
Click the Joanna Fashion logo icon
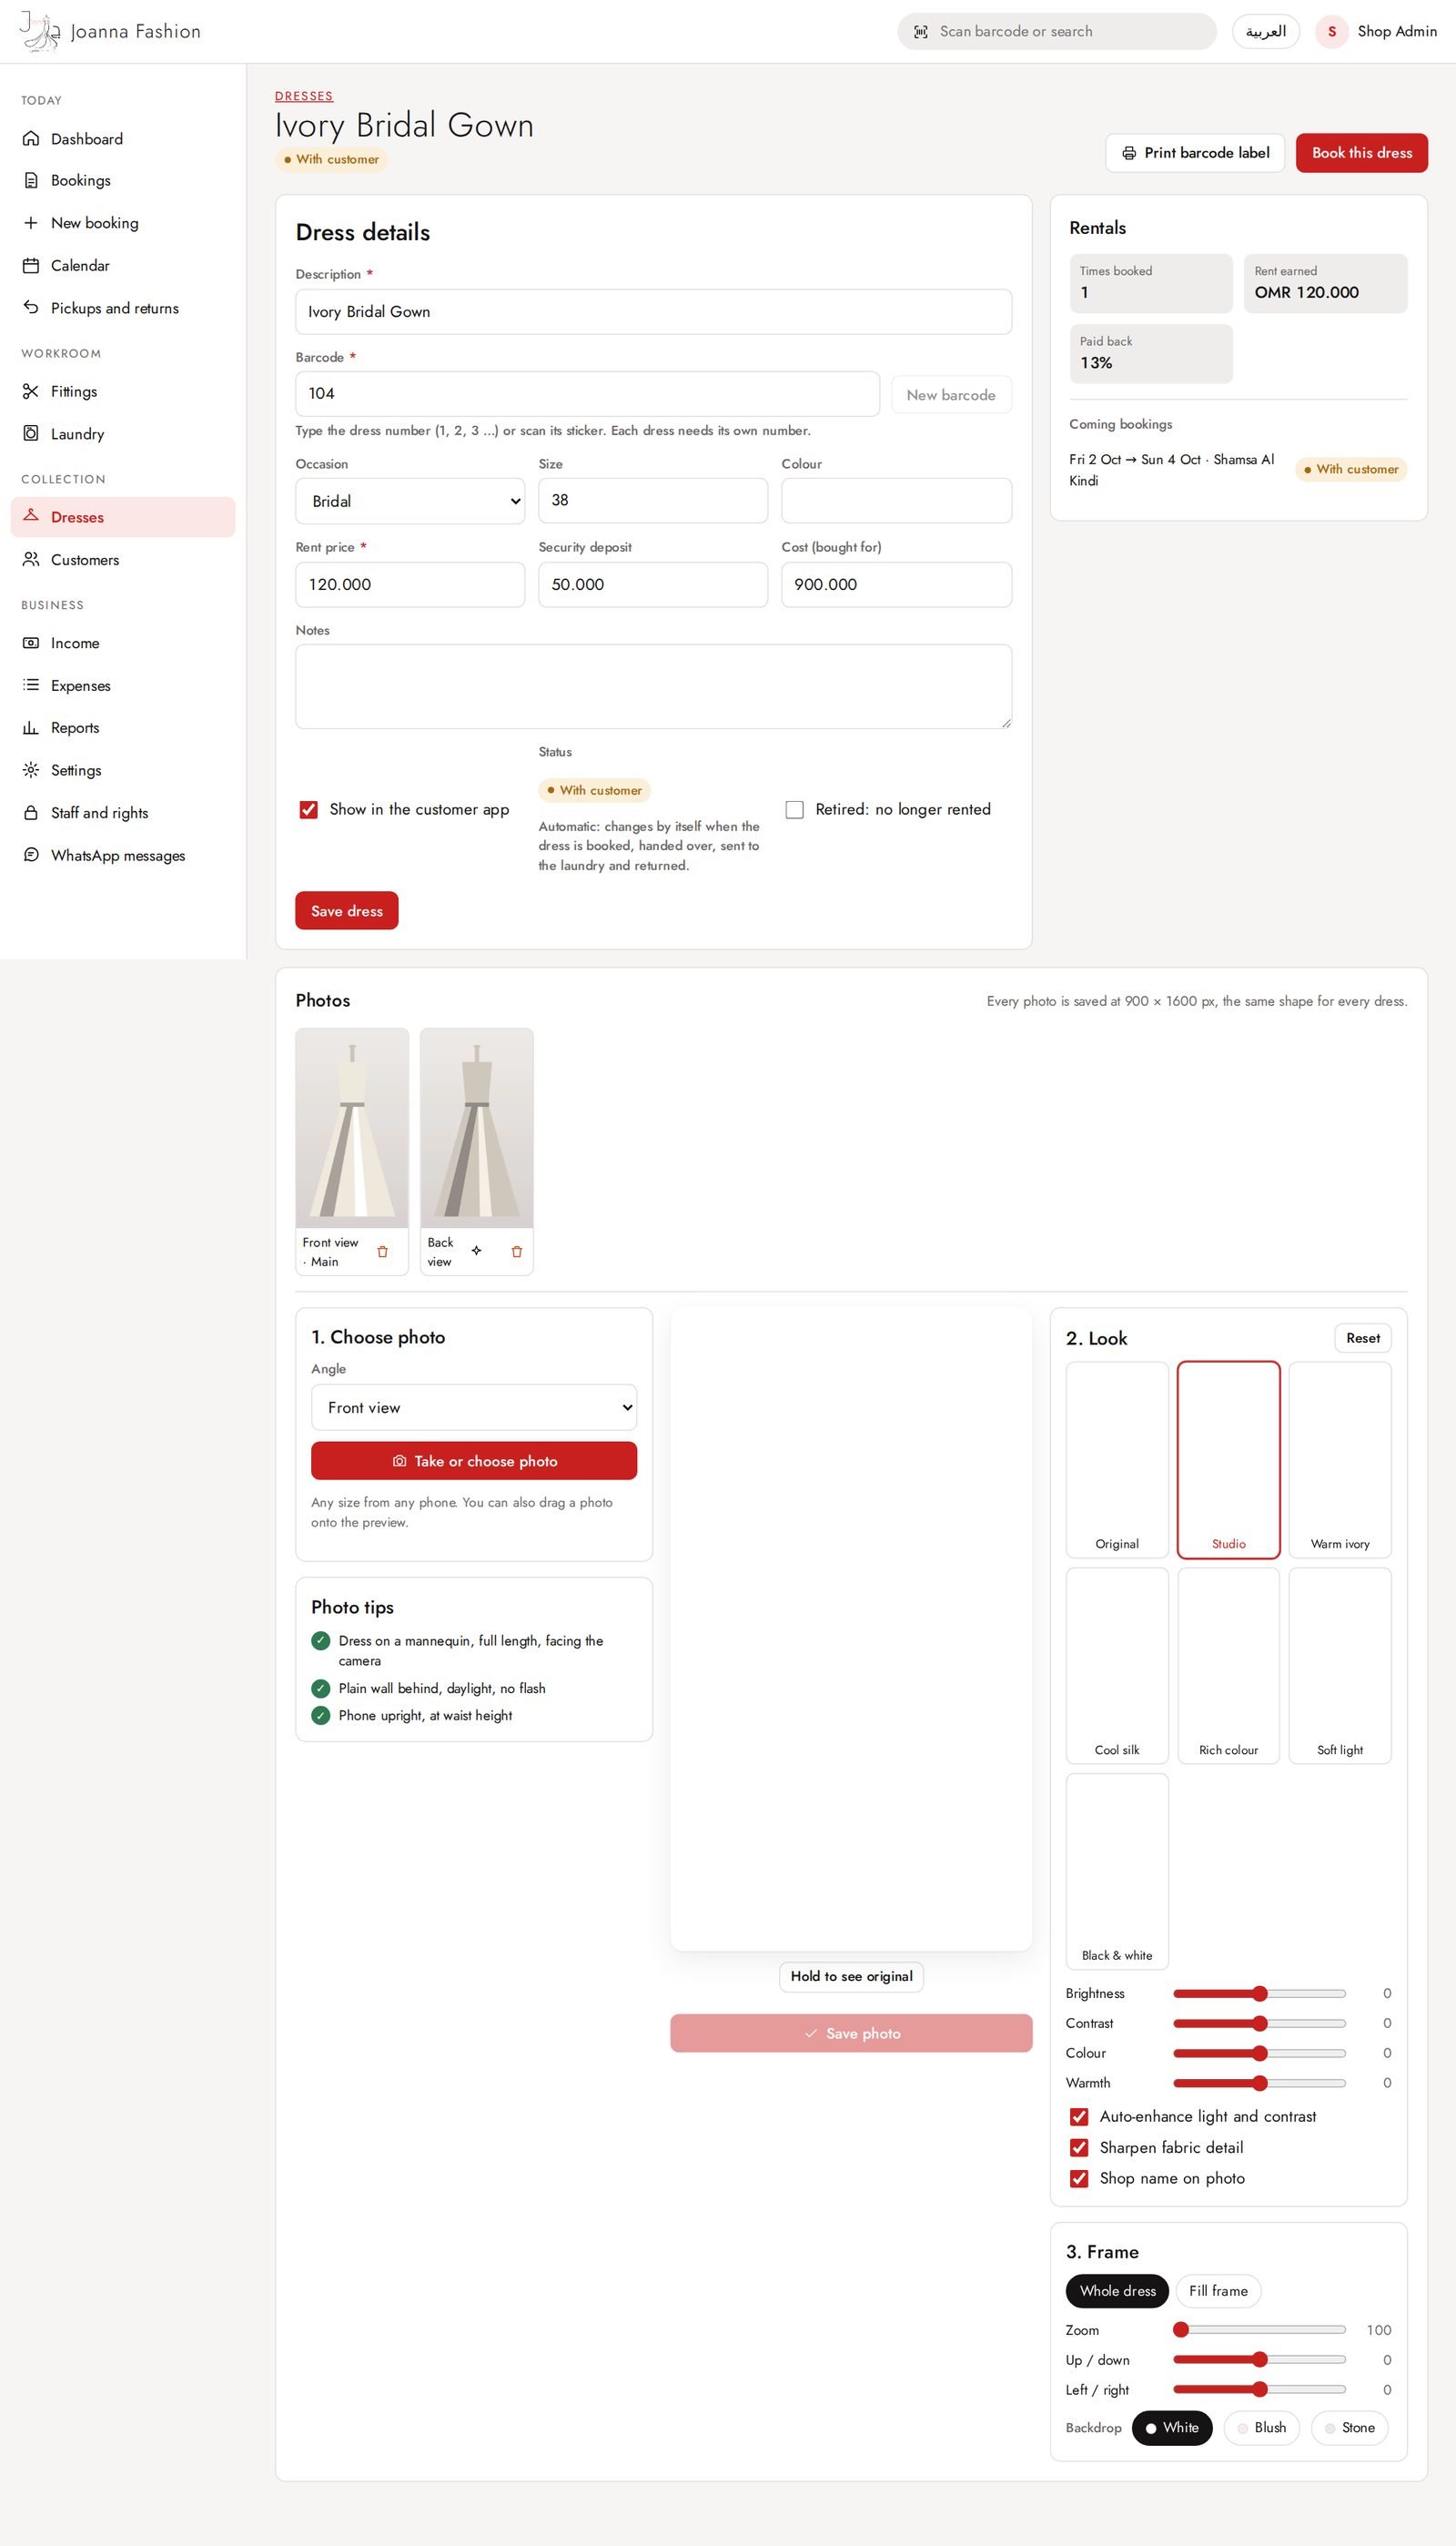coord(40,31)
